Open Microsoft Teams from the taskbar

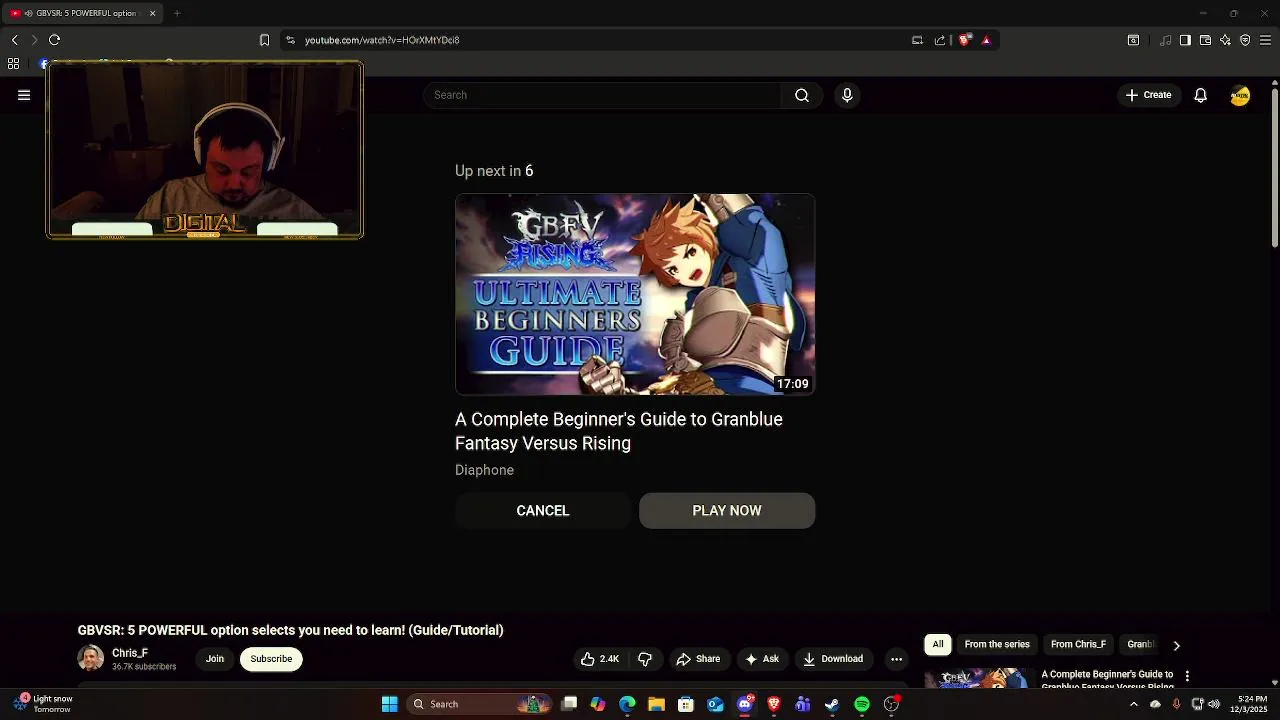pos(802,704)
